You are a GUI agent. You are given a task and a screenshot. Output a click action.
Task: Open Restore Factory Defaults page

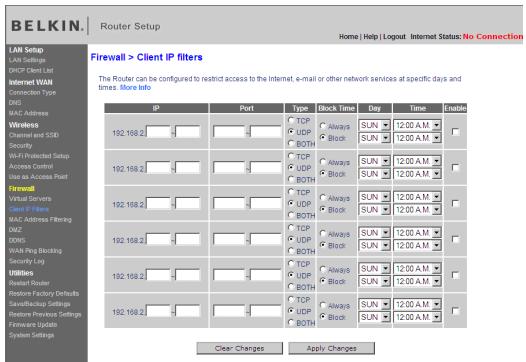pos(44,293)
